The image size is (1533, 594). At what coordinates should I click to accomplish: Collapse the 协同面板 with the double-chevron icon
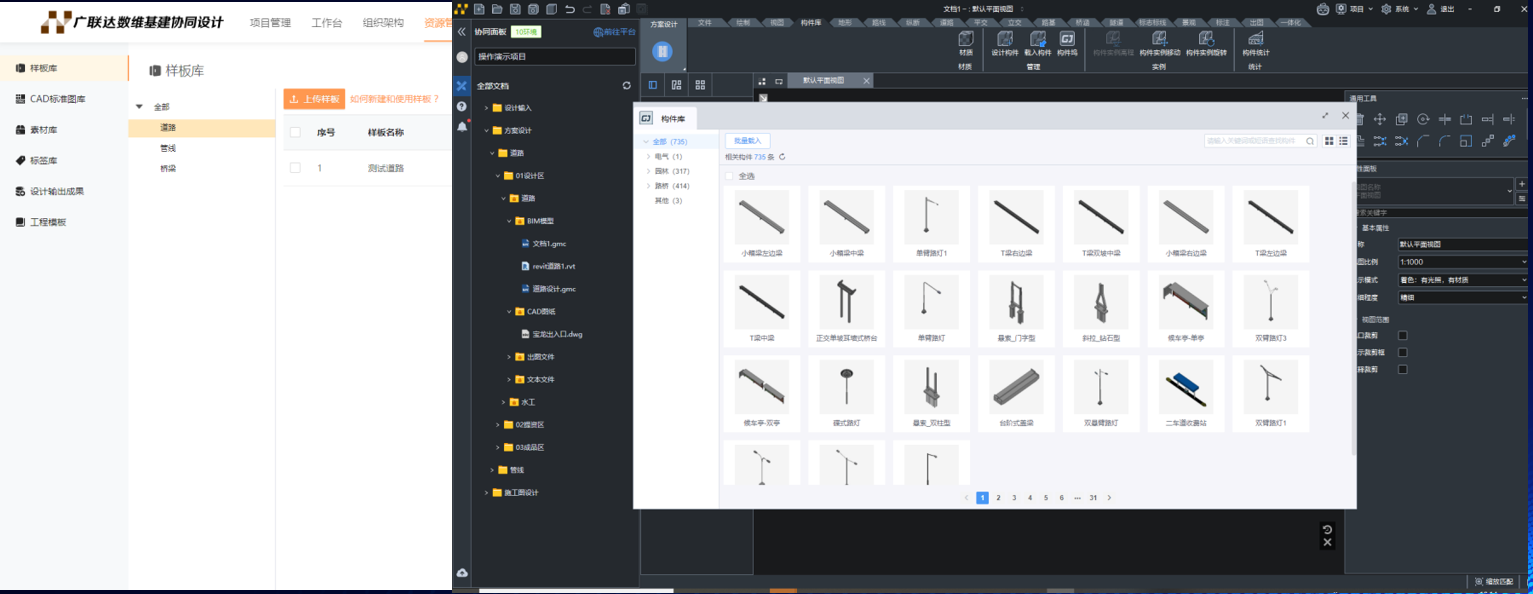[x=462, y=32]
